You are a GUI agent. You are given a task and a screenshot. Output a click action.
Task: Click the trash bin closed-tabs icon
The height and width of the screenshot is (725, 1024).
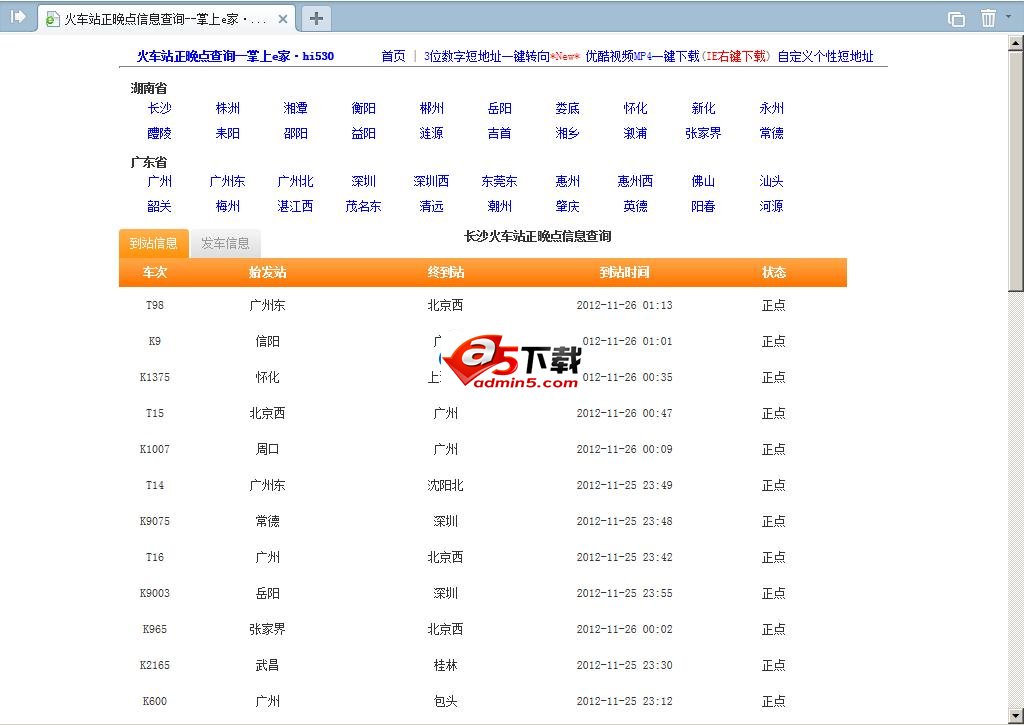[x=988, y=18]
